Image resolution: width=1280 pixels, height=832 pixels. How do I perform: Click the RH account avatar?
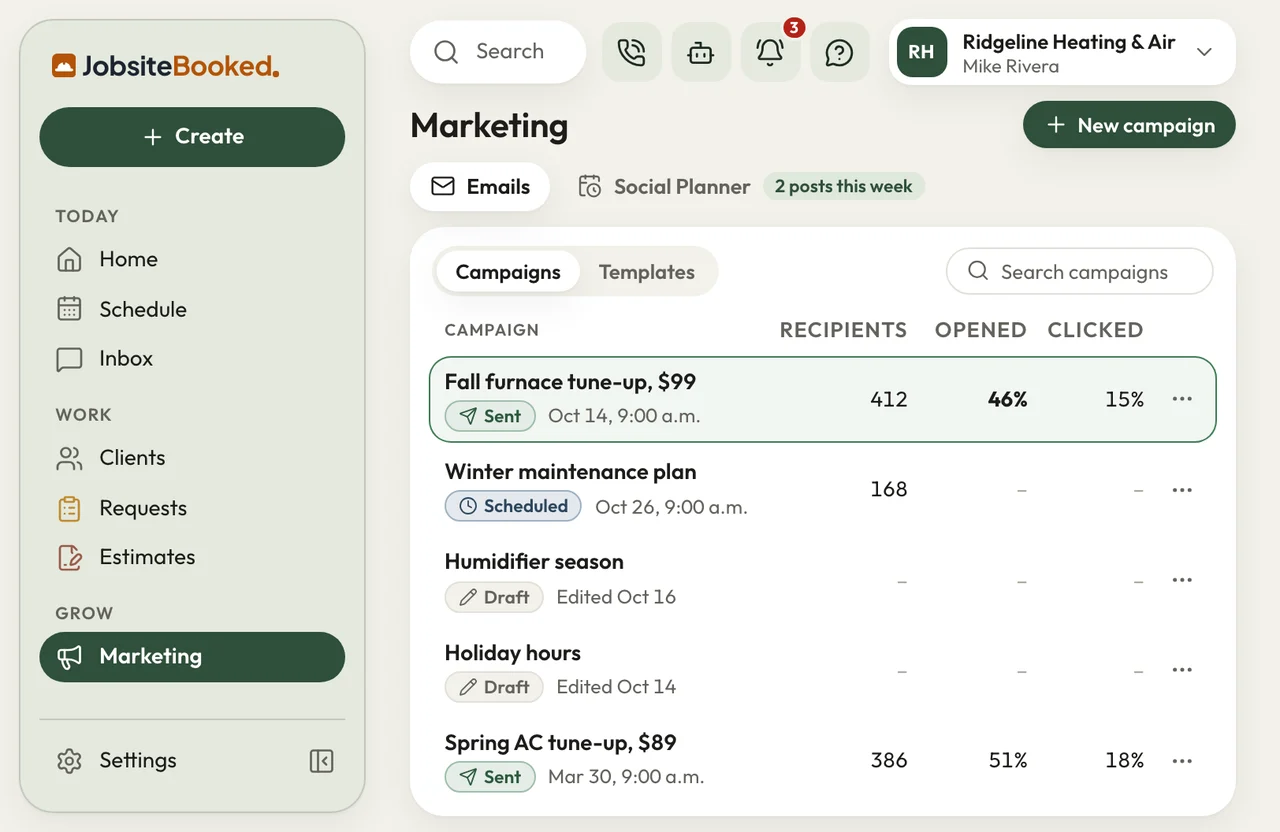coord(921,52)
